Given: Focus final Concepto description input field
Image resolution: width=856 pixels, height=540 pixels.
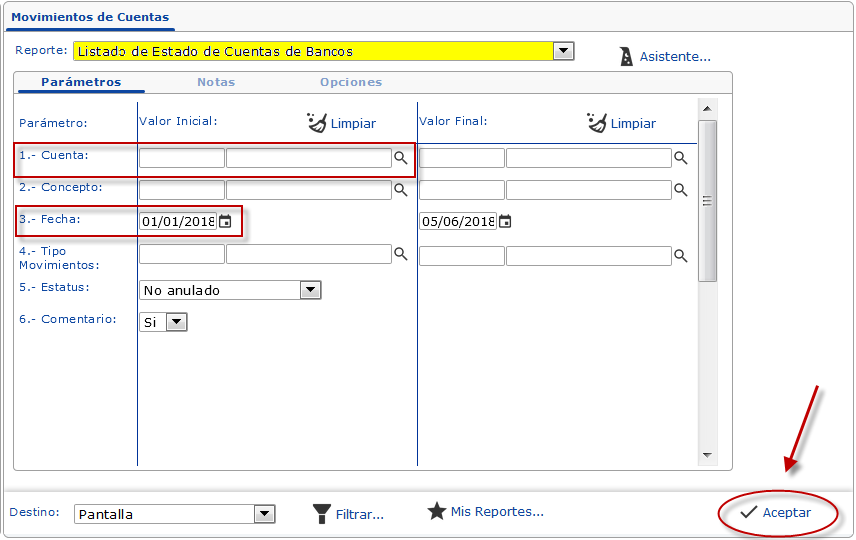Looking at the screenshot, I should pos(589,190).
